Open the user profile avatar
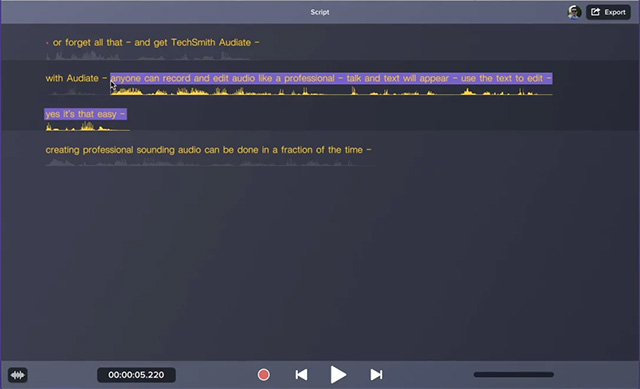Image resolution: width=640 pixels, height=389 pixels. (574, 12)
